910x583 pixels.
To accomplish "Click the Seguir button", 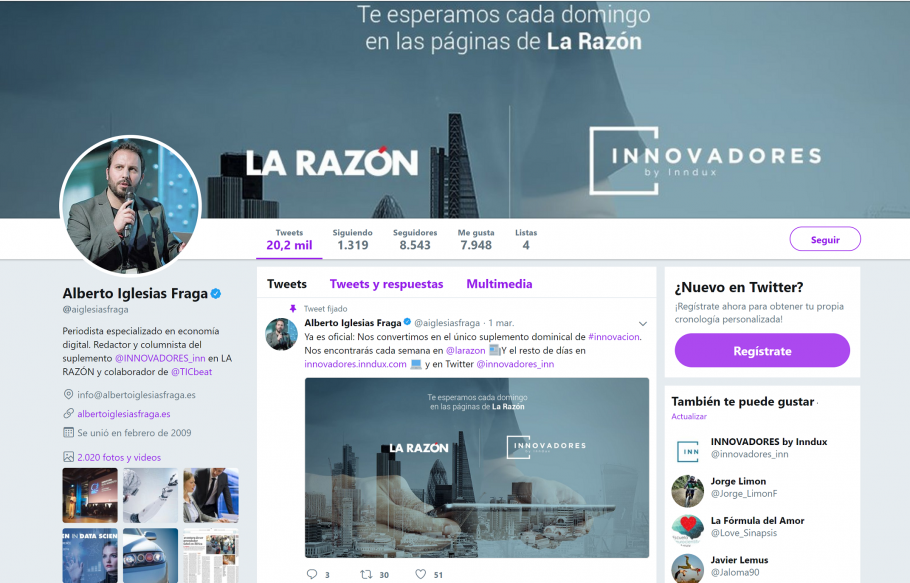I will point(825,239).
